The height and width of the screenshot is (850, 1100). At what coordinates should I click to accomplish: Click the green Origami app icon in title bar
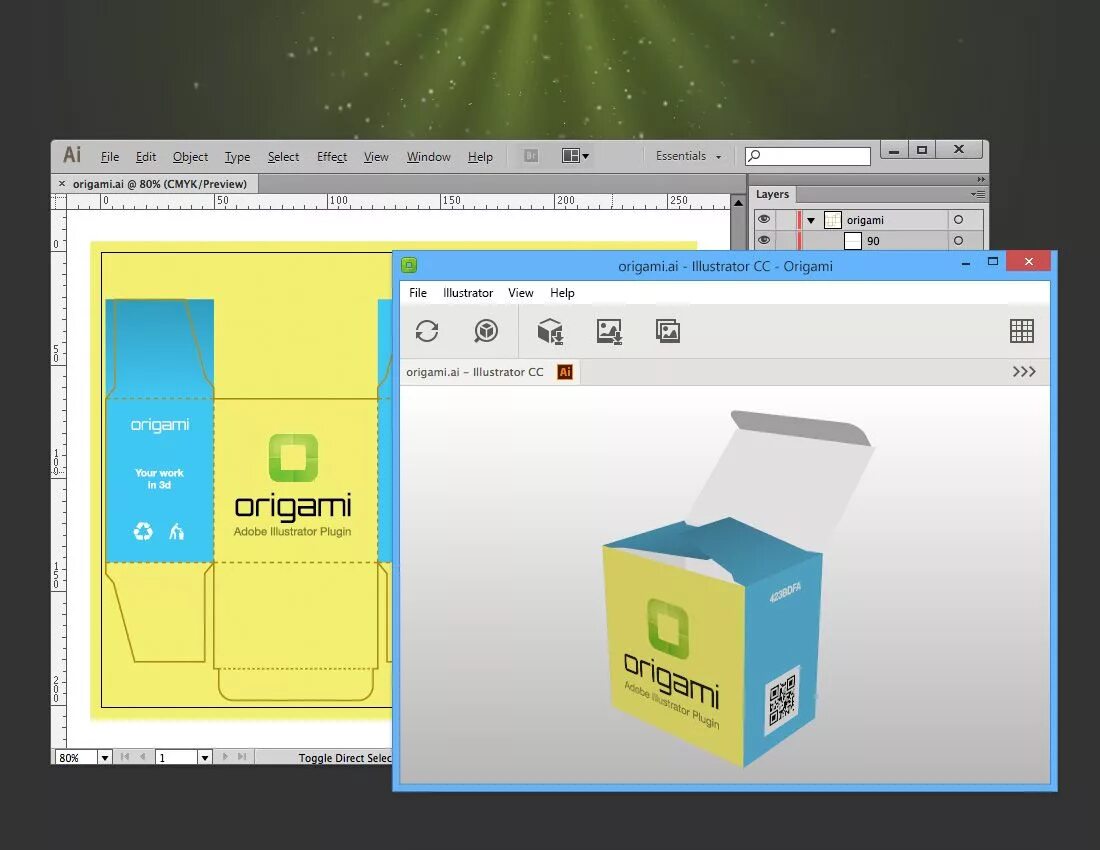tap(409, 265)
